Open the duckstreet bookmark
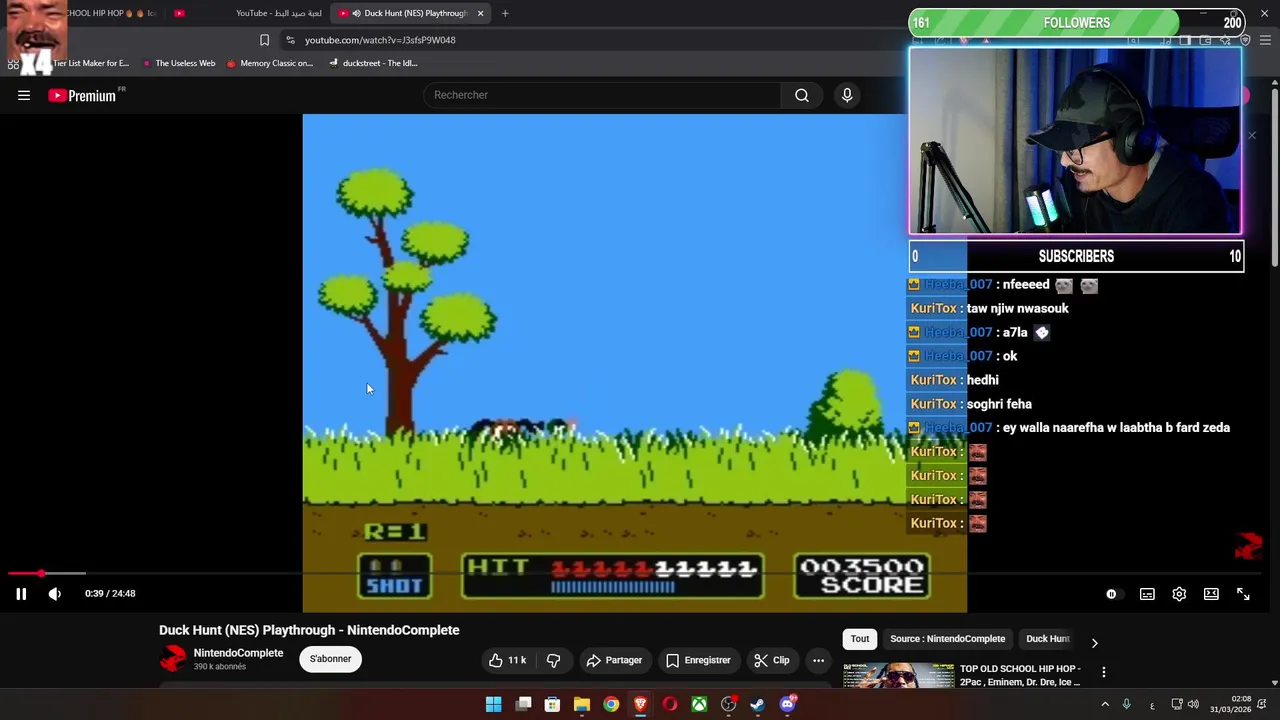Screen dimensions: 1280x720 pos(373,63)
